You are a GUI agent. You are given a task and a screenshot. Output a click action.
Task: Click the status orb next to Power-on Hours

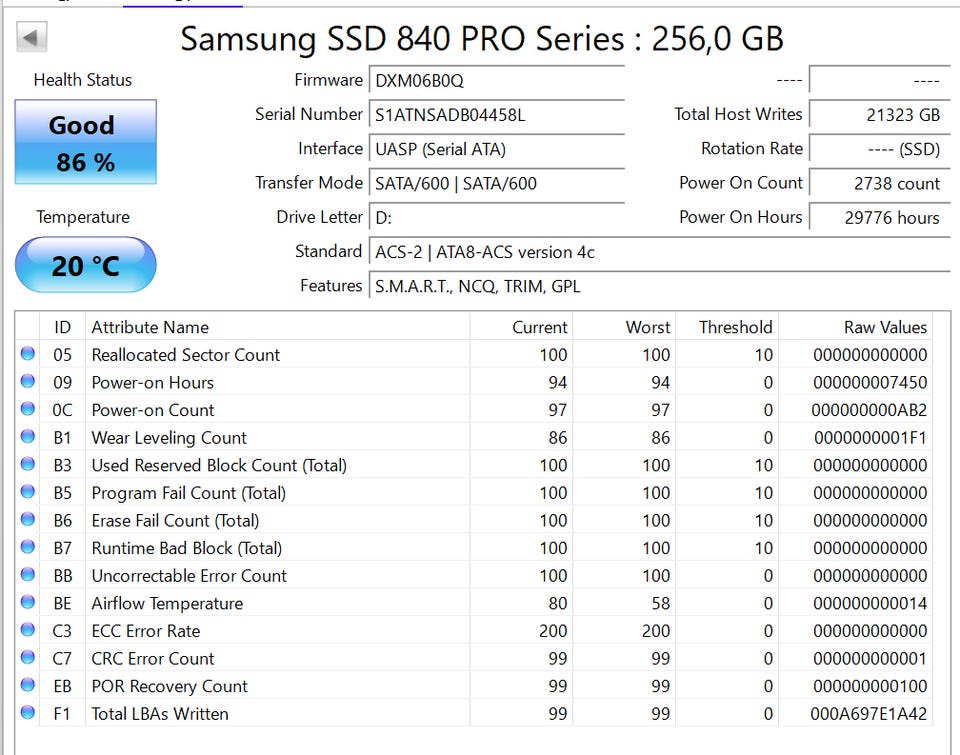click(x=28, y=383)
